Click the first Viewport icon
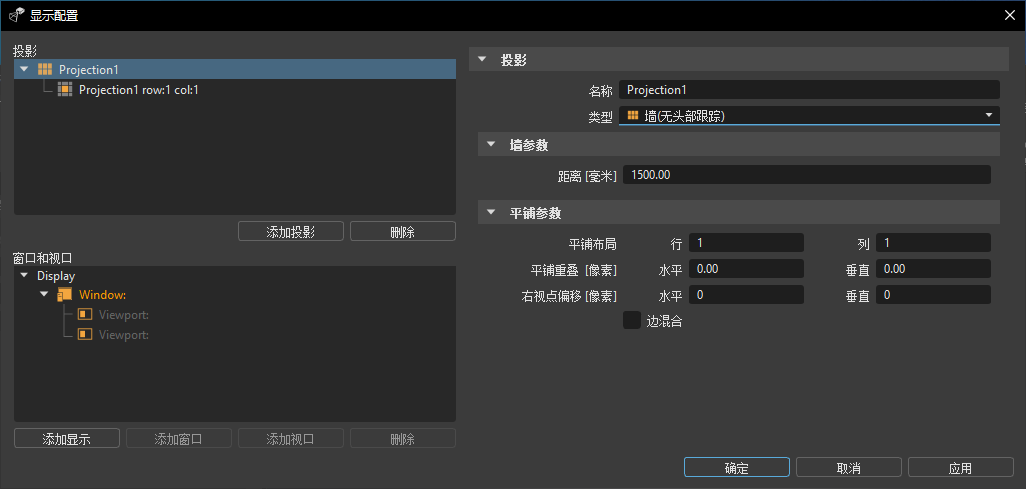The image size is (1026, 489). tap(85, 315)
